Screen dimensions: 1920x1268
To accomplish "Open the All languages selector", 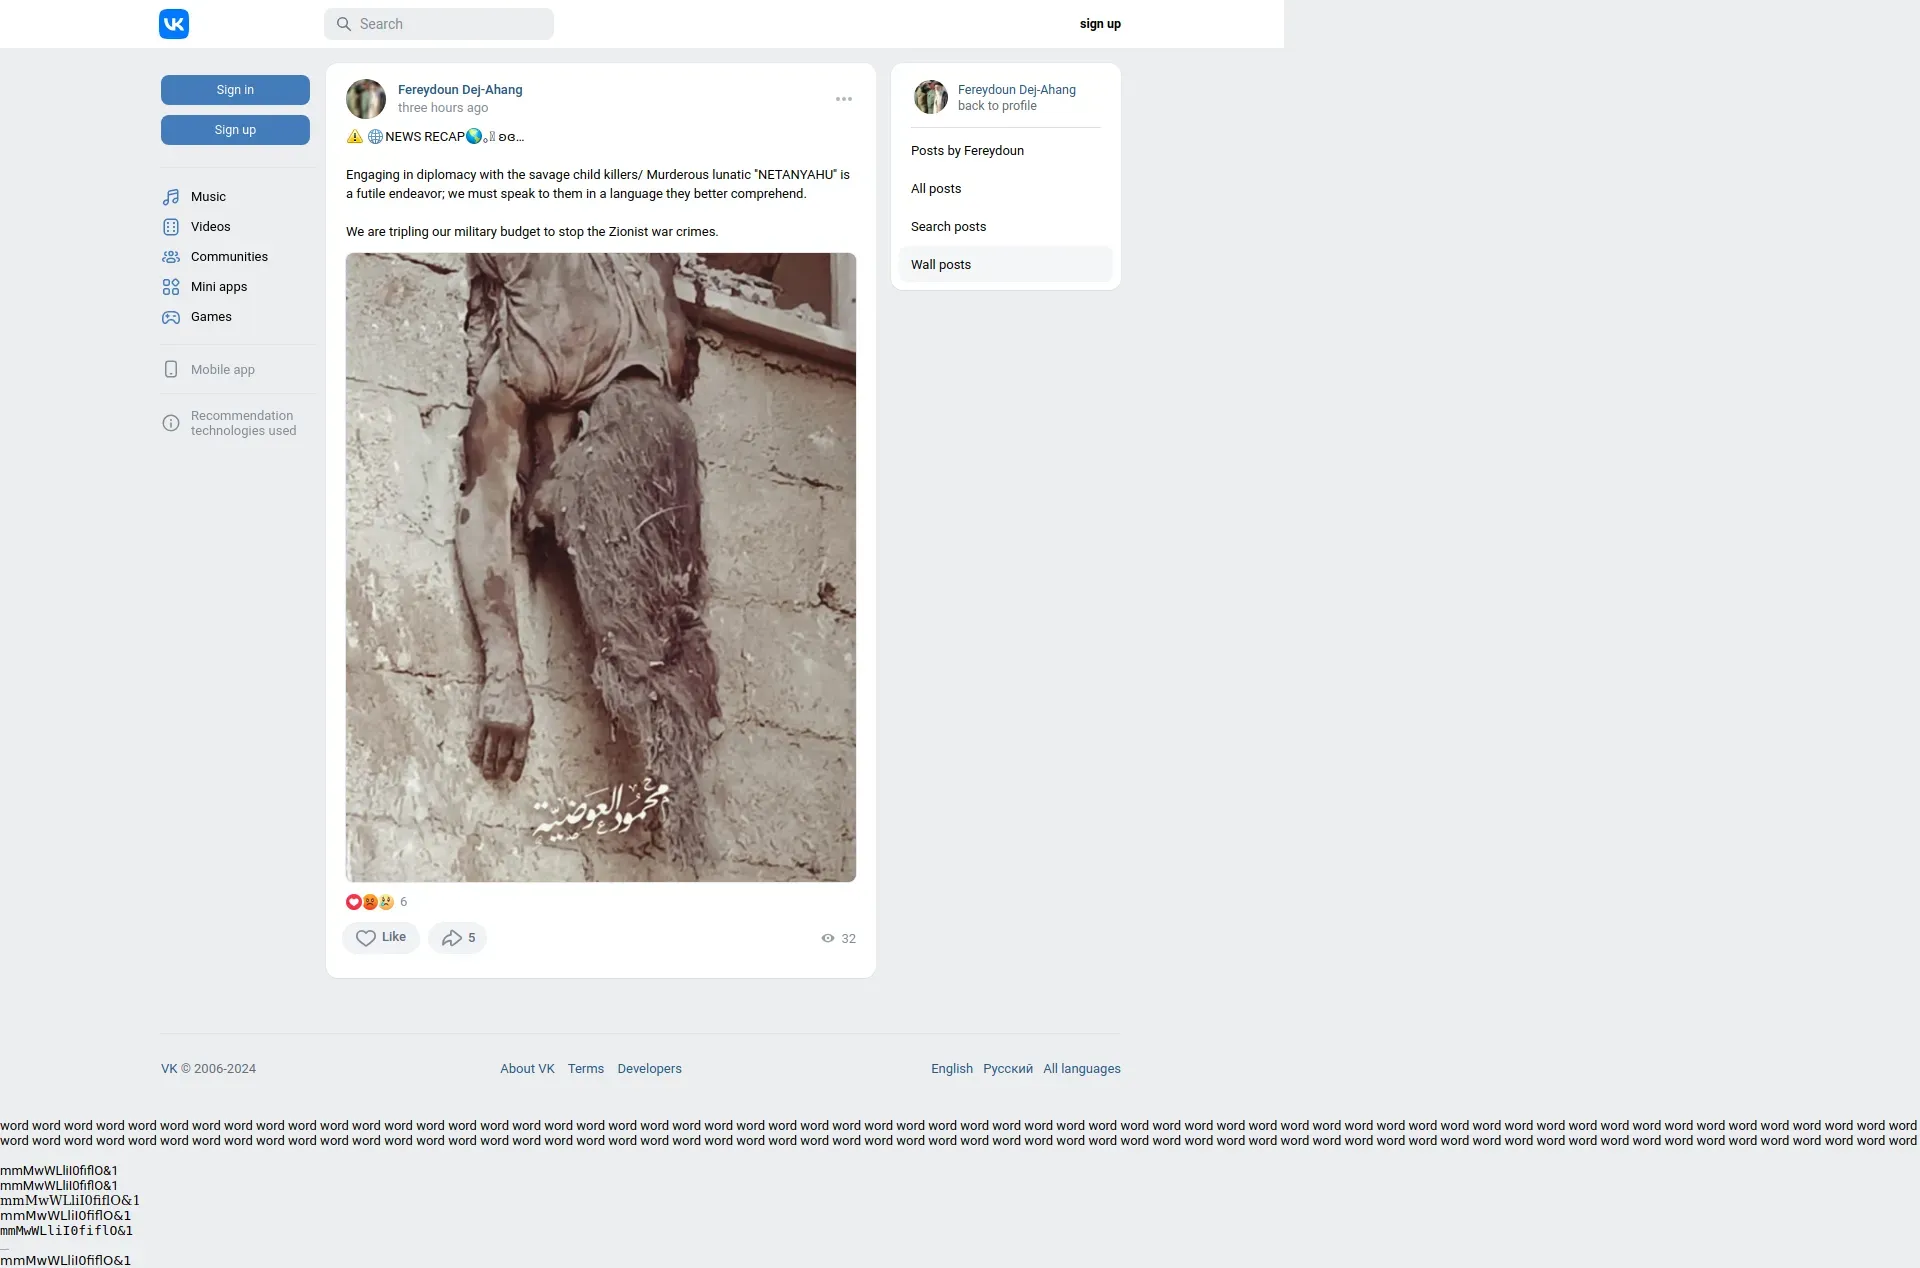I will pos(1081,1068).
